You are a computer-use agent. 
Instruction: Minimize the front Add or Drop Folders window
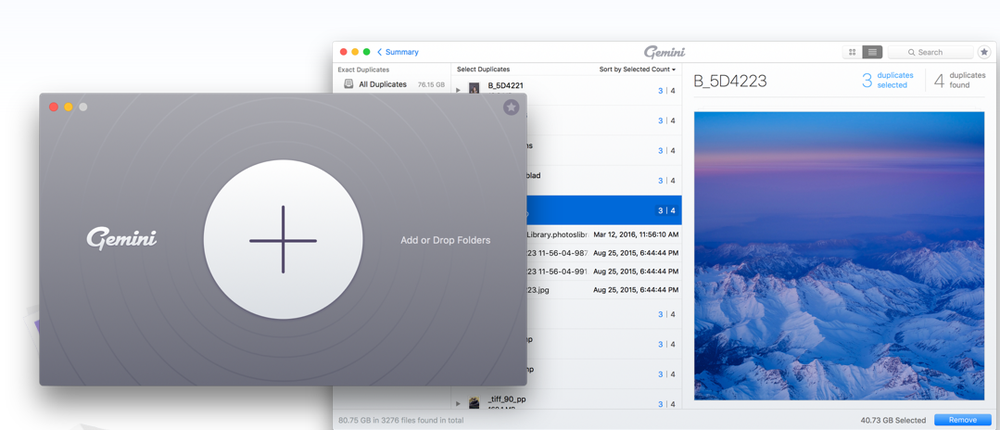point(68,107)
